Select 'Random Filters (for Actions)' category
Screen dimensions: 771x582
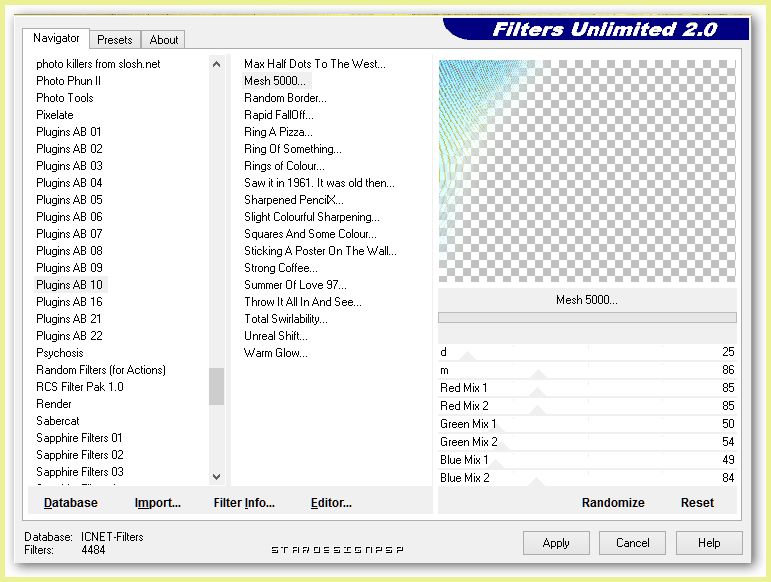(101, 370)
